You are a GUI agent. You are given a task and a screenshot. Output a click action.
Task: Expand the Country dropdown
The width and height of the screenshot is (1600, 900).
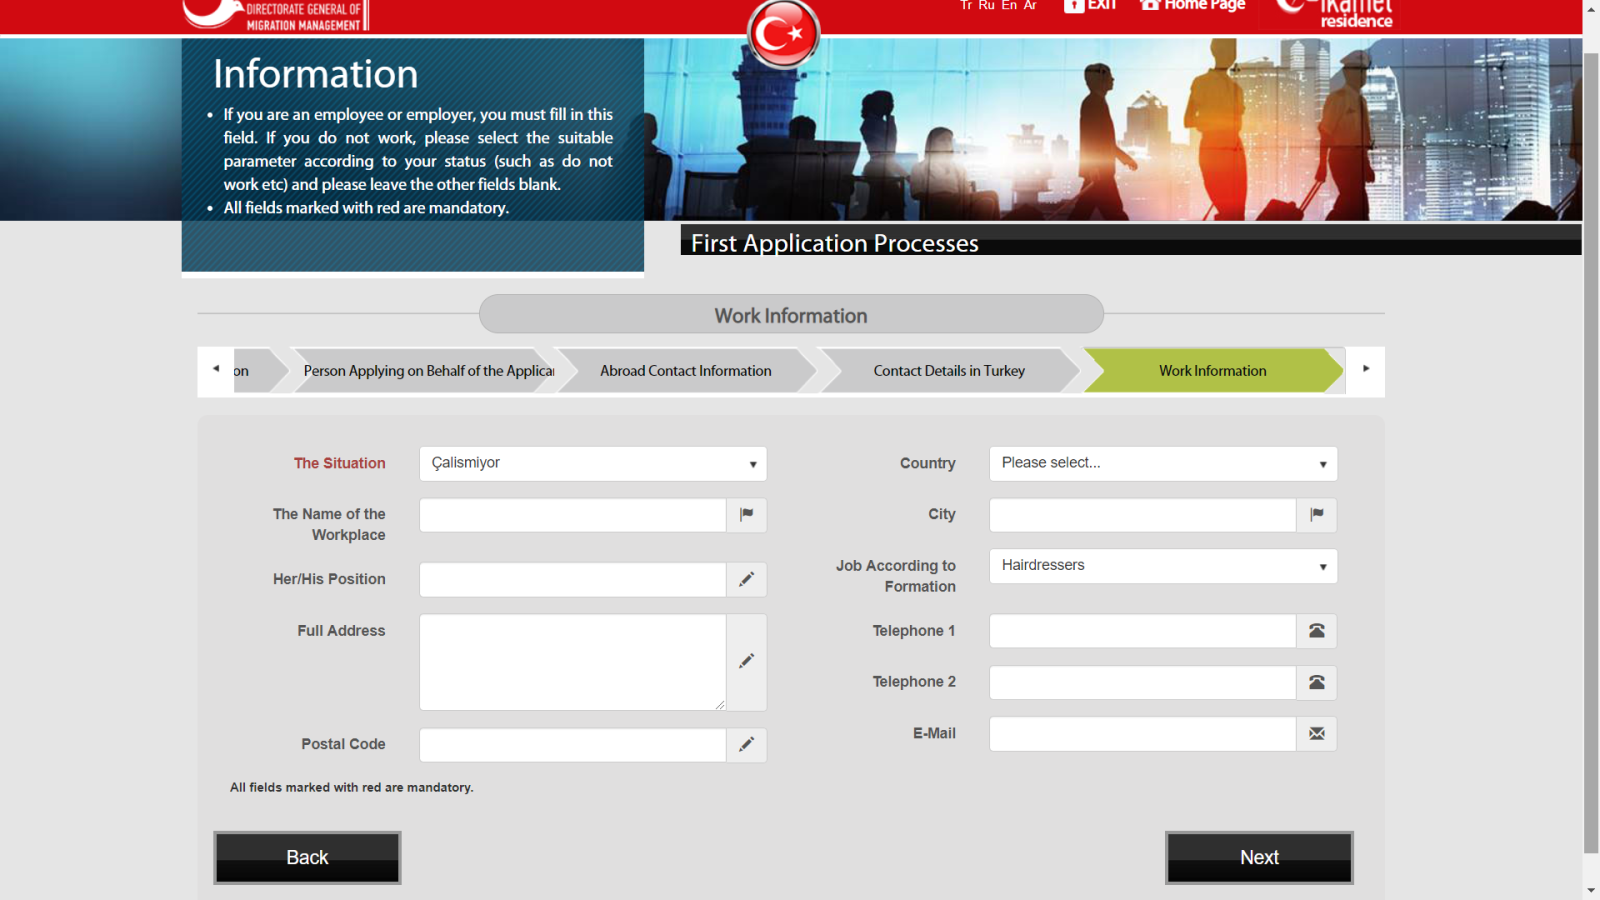(1162, 464)
